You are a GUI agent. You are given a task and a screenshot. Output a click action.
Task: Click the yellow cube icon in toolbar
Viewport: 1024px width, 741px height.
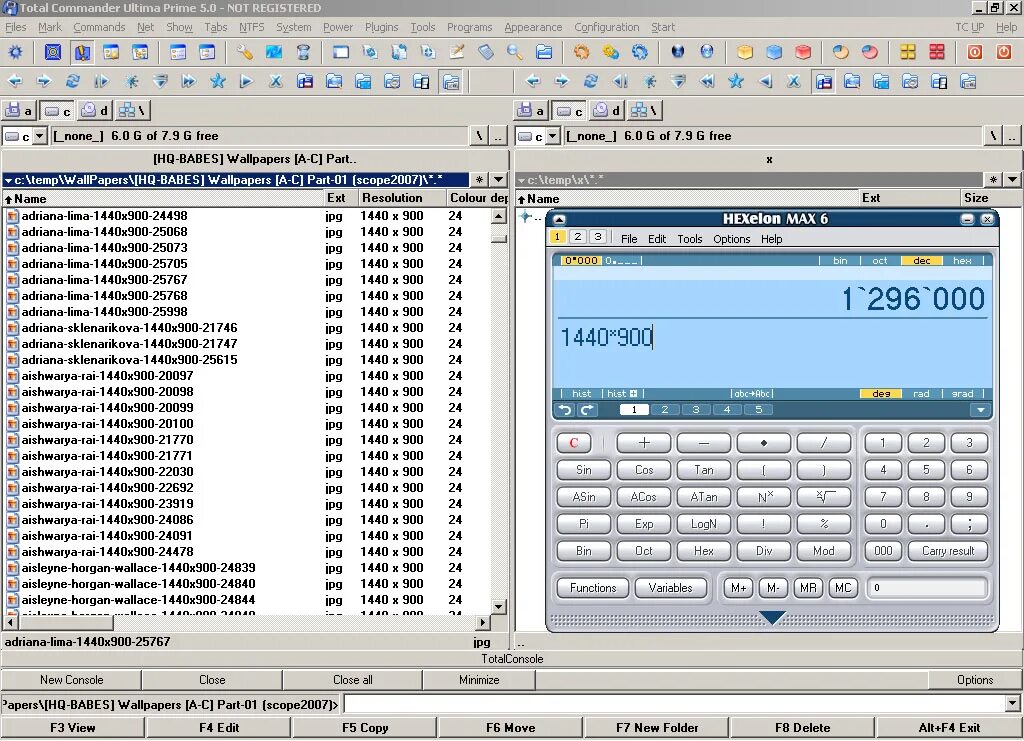[x=745, y=52]
